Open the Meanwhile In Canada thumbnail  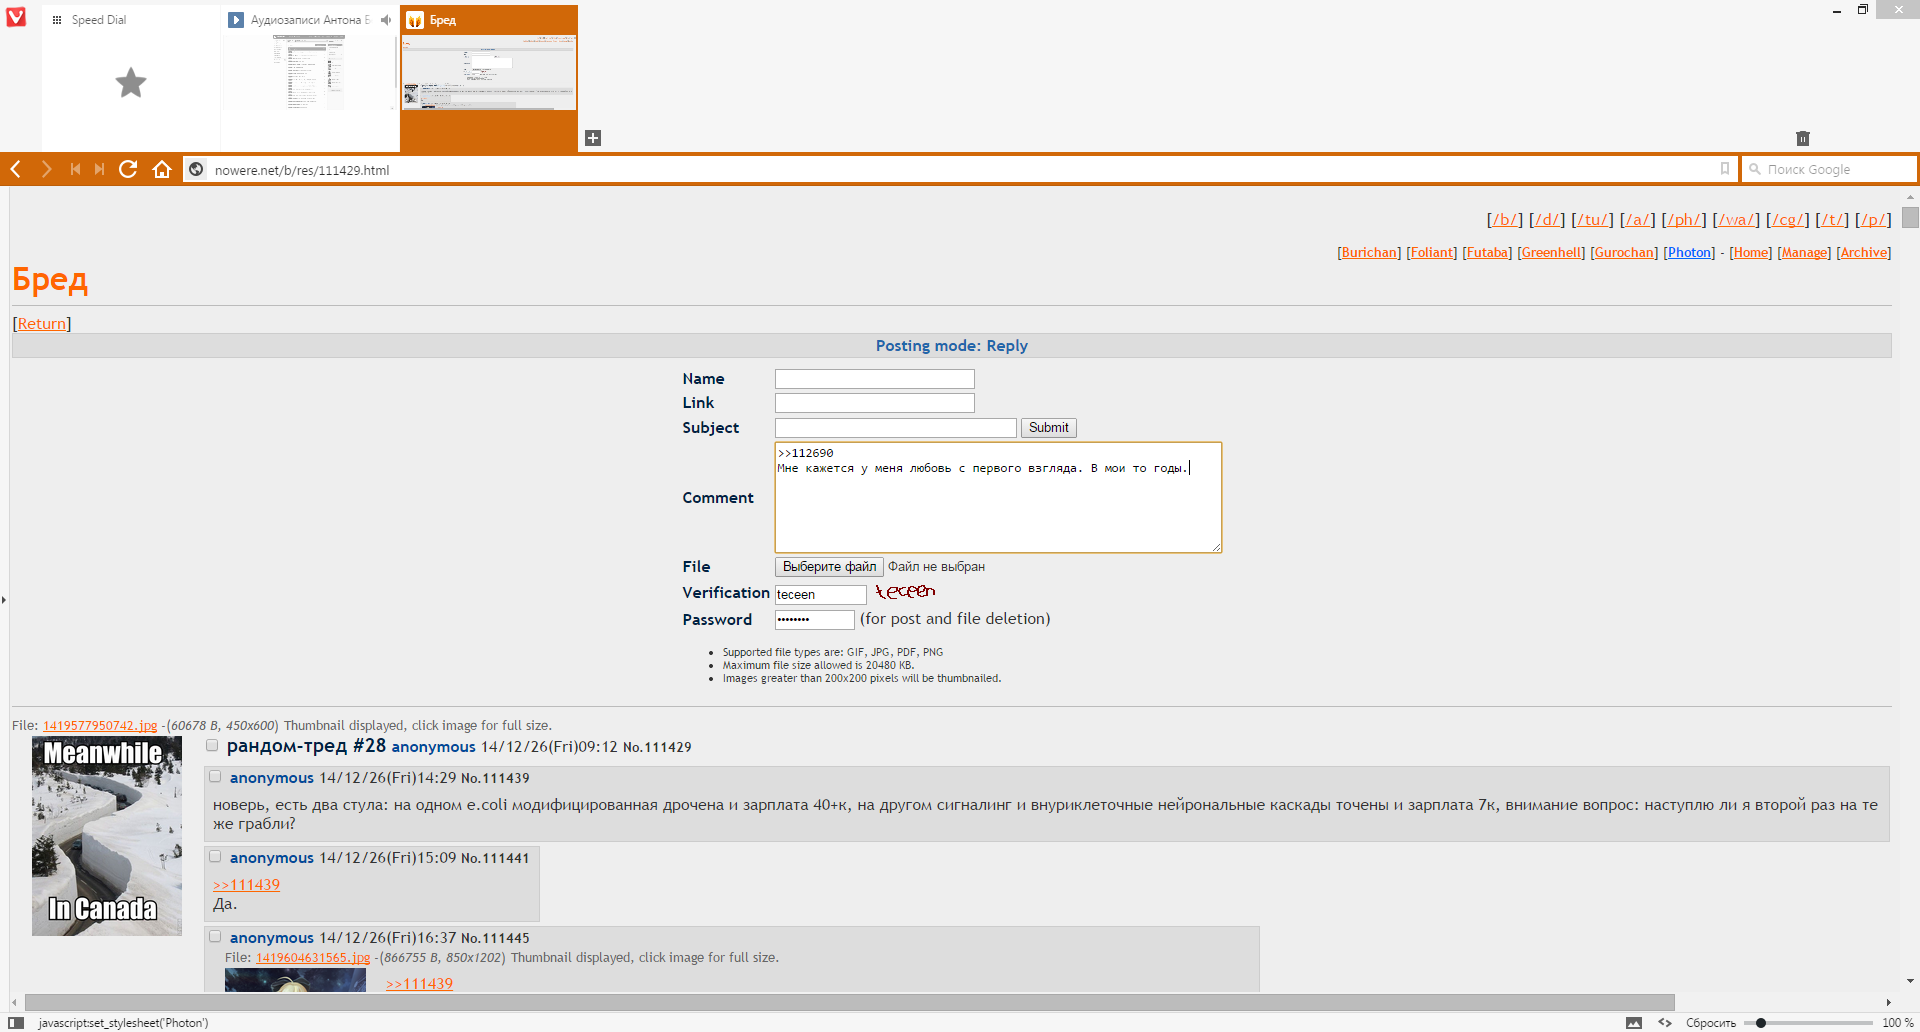coord(107,836)
